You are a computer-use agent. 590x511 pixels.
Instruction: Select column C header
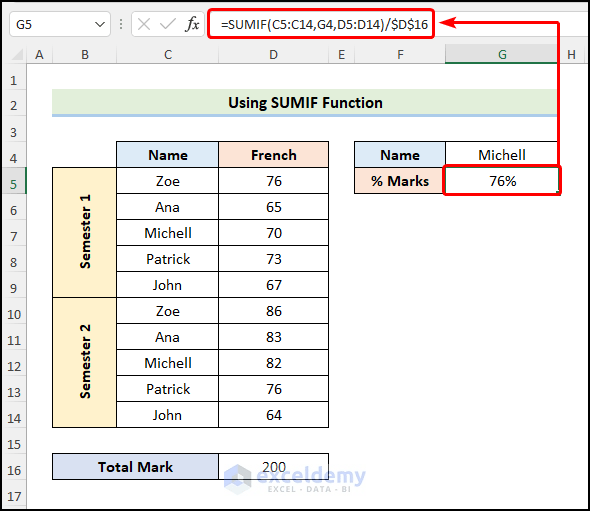pos(168,55)
